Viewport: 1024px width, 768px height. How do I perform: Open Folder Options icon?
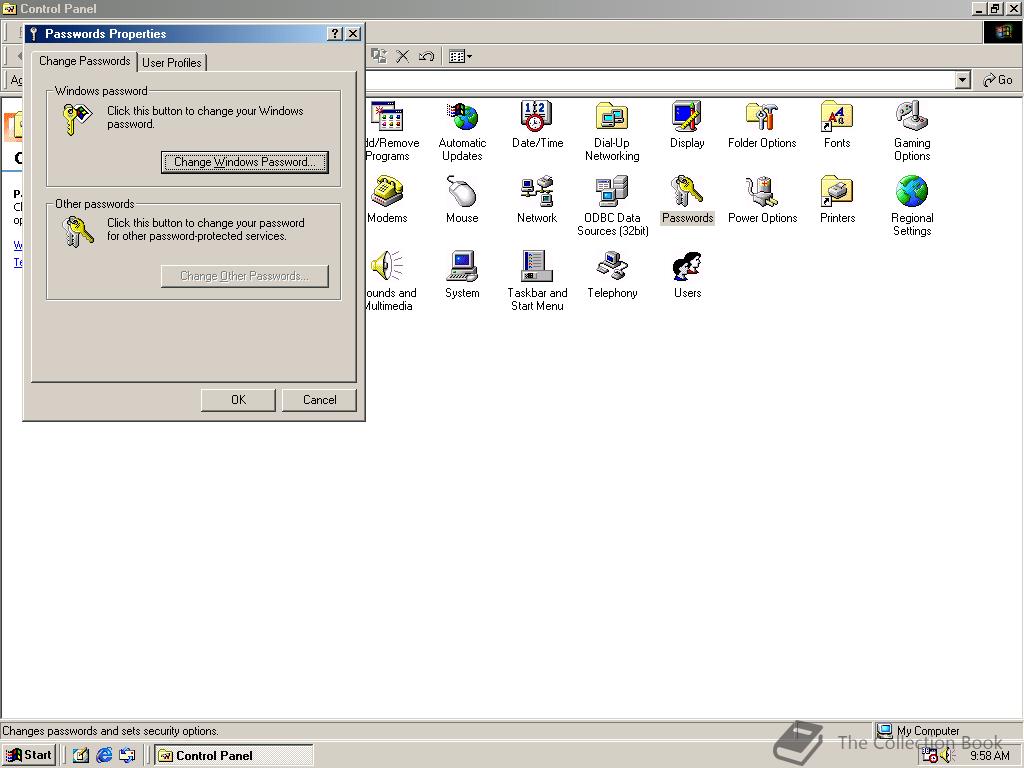coord(762,118)
